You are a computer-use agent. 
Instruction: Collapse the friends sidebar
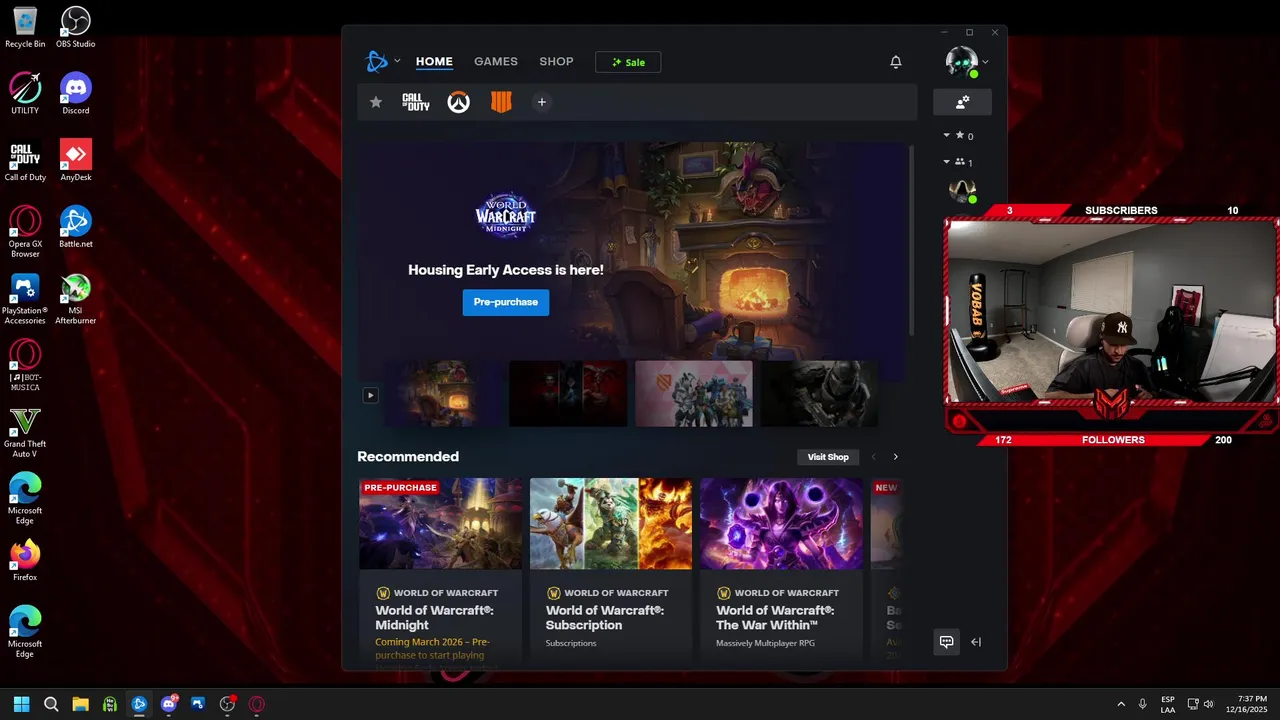[x=976, y=642]
